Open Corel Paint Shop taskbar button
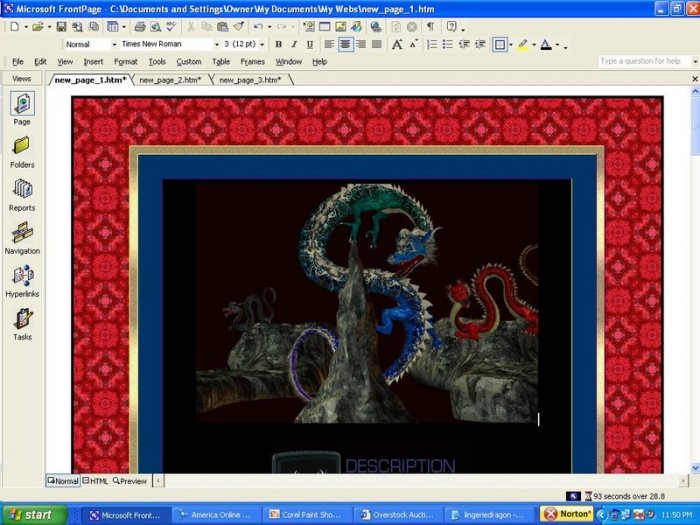This screenshot has width=700, height=525. [307, 515]
